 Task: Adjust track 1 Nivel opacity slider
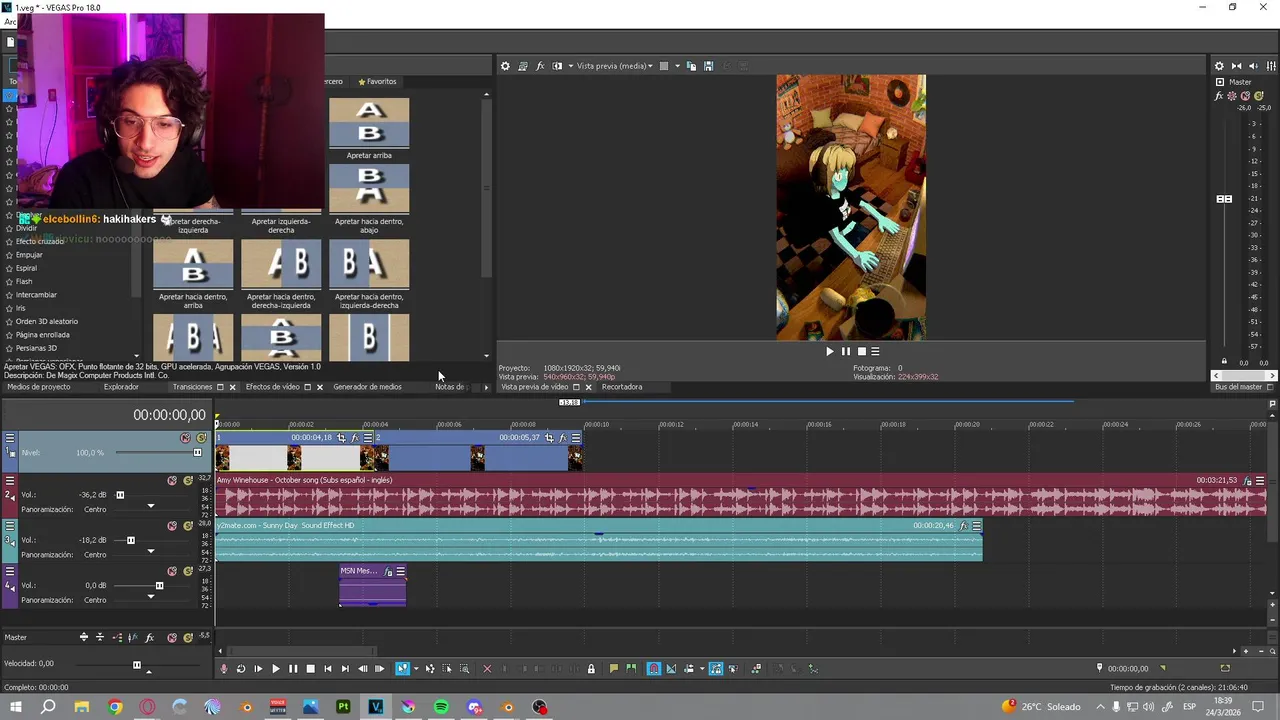click(x=197, y=453)
